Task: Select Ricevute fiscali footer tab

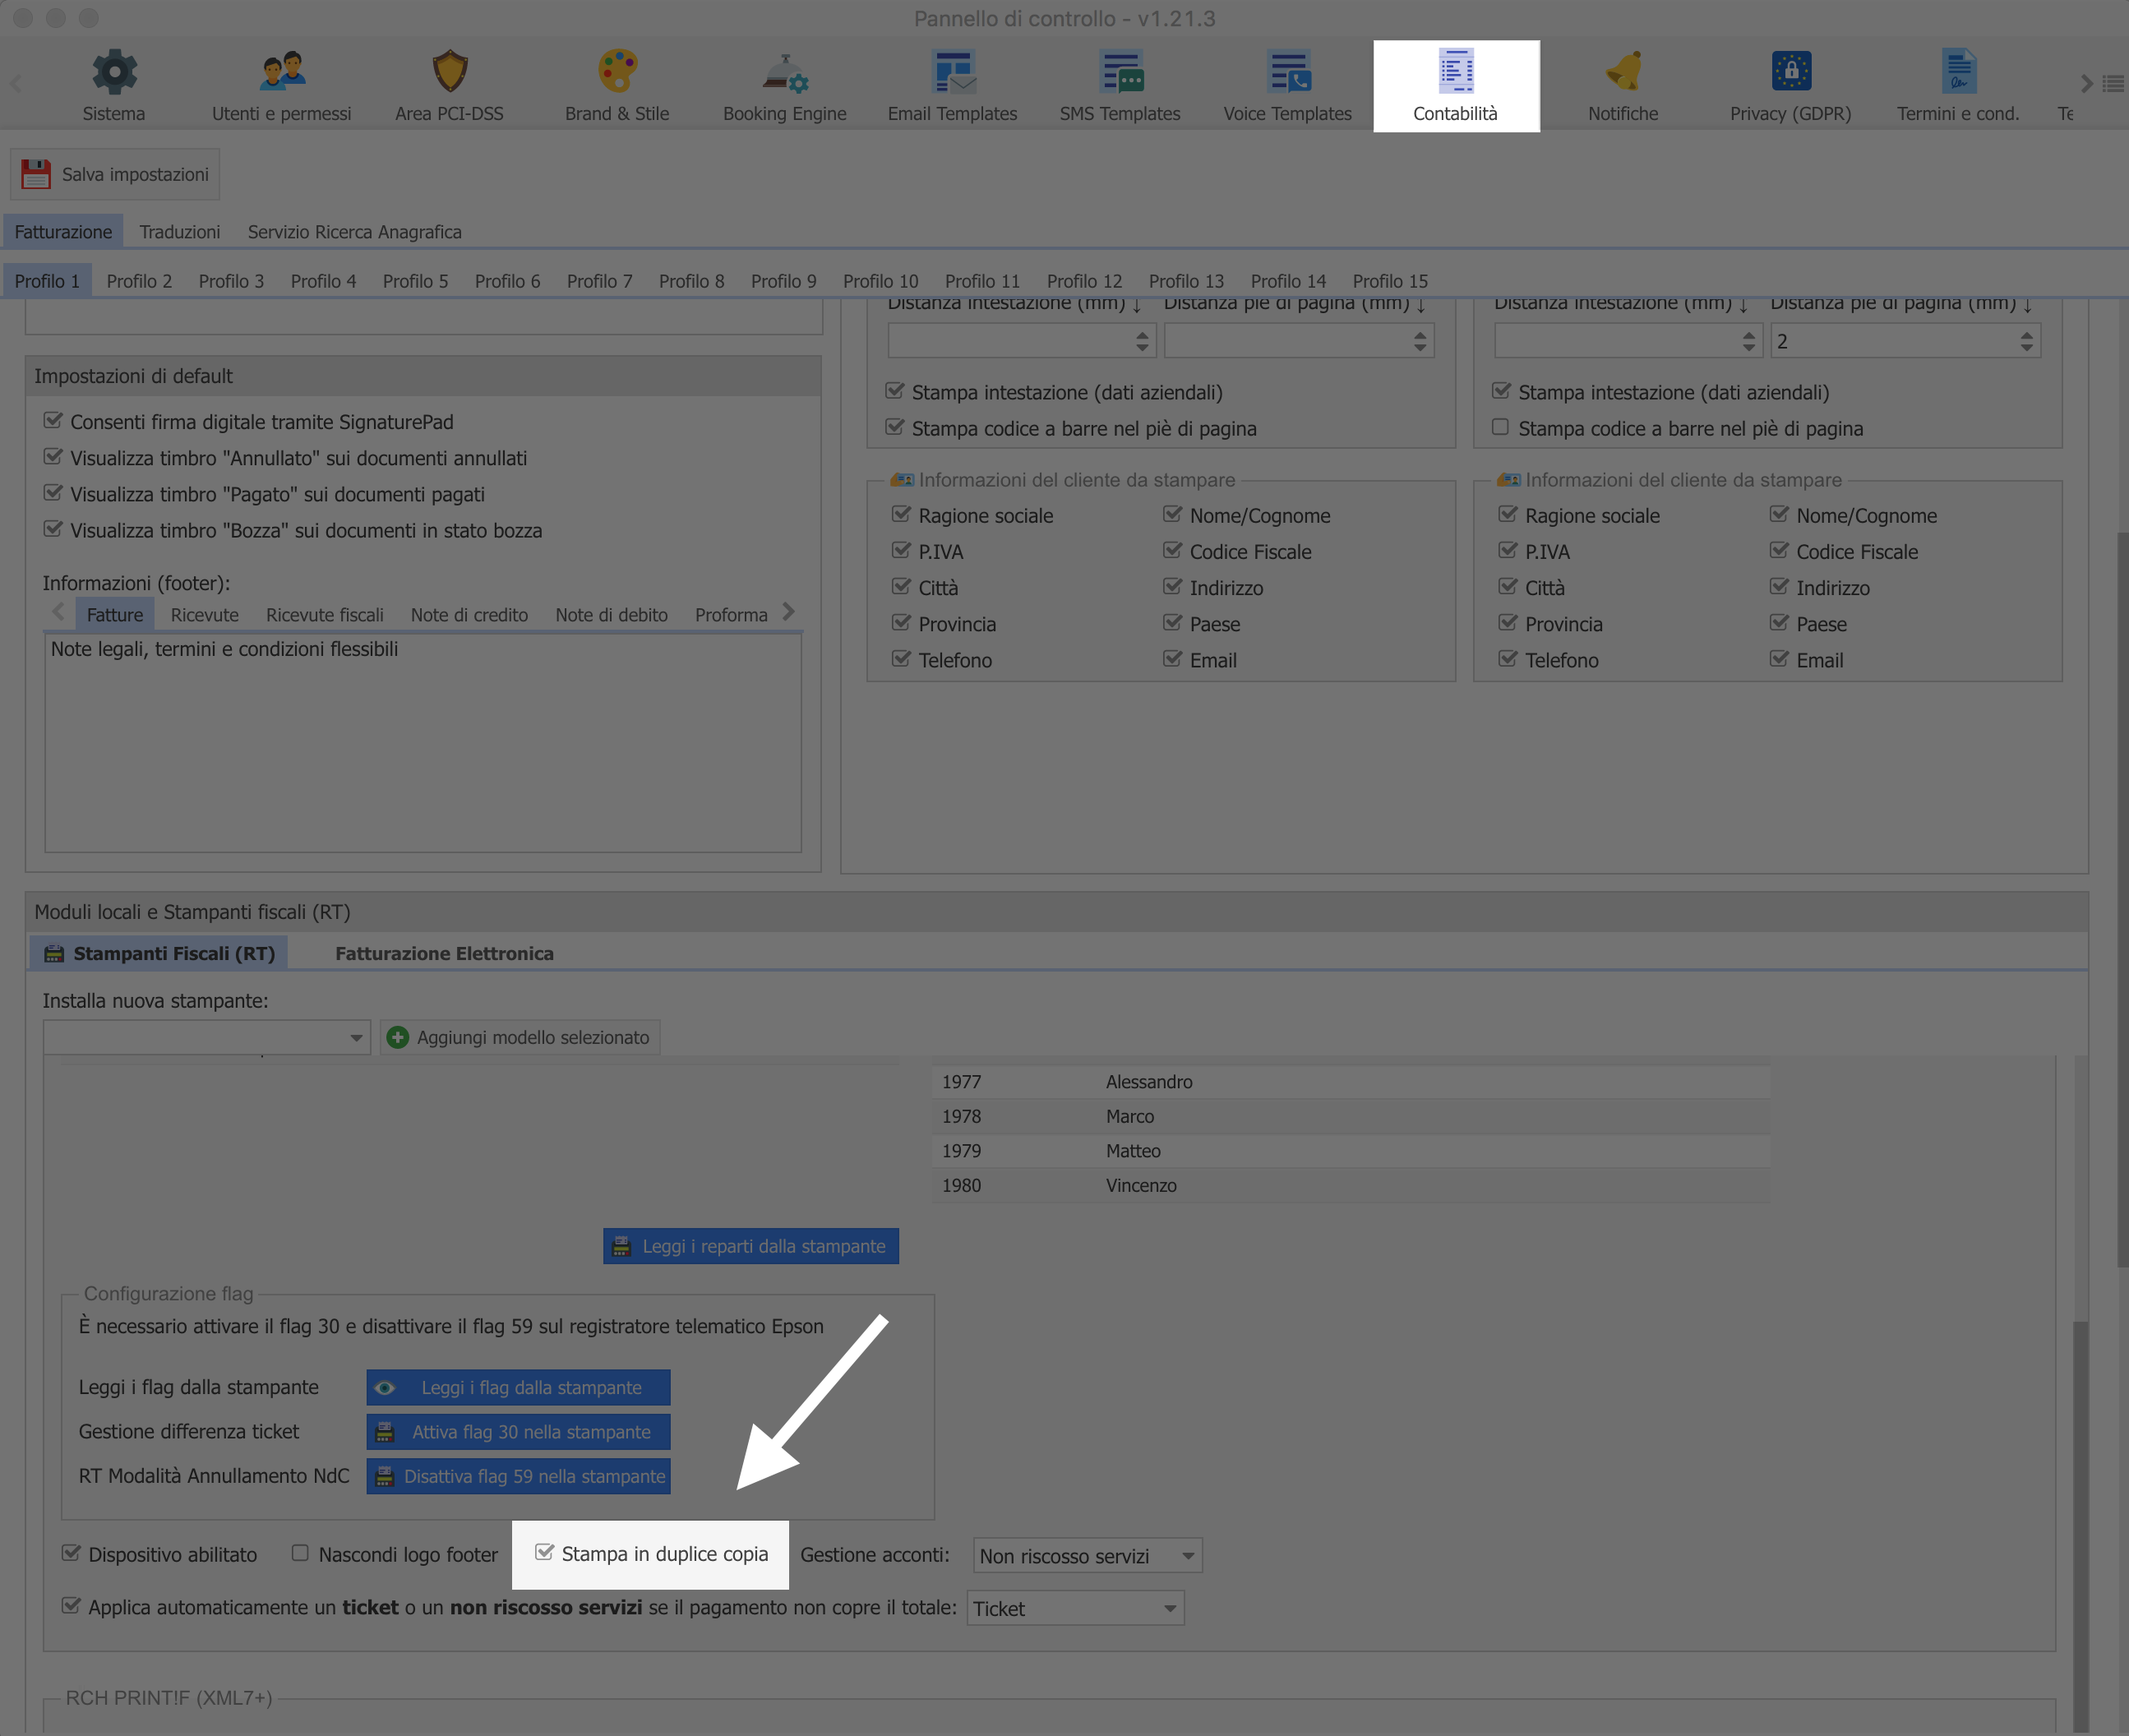Action: click(325, 615)
